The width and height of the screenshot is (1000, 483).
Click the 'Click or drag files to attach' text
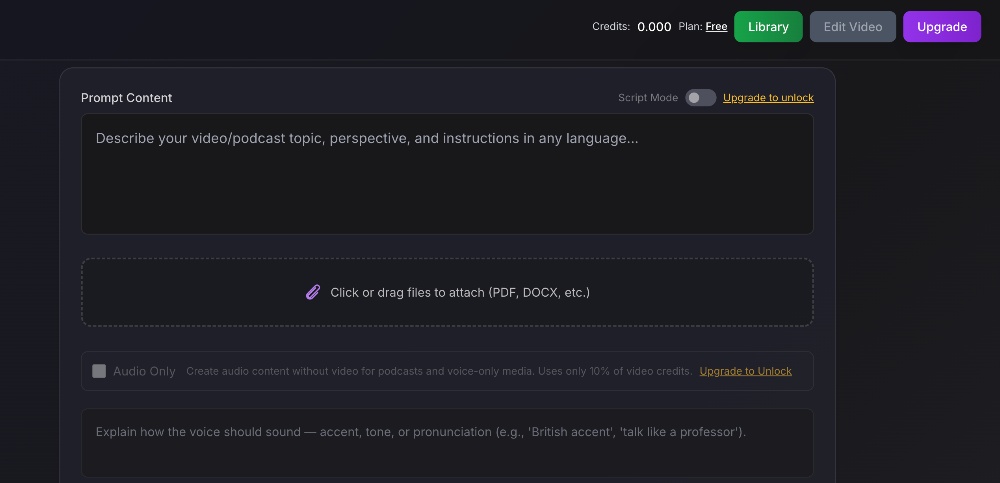point(460,293)
